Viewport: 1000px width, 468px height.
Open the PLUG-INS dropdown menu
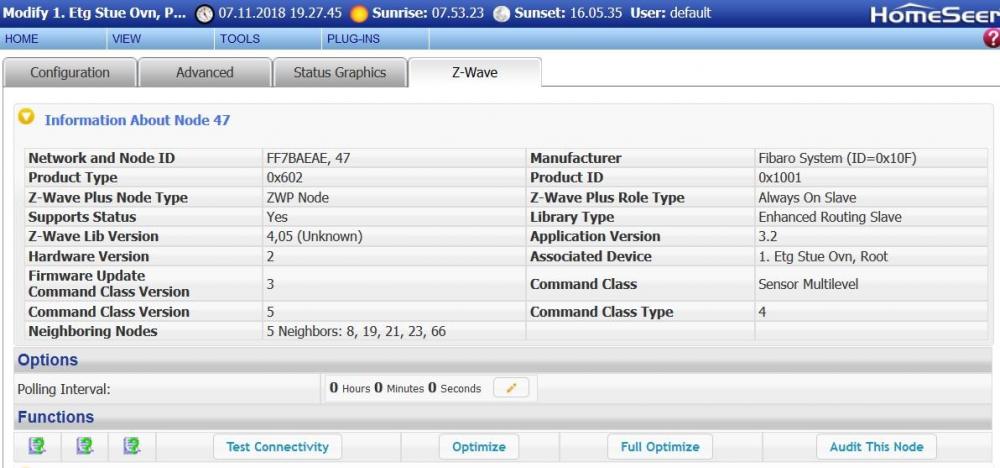pos(352,39)
